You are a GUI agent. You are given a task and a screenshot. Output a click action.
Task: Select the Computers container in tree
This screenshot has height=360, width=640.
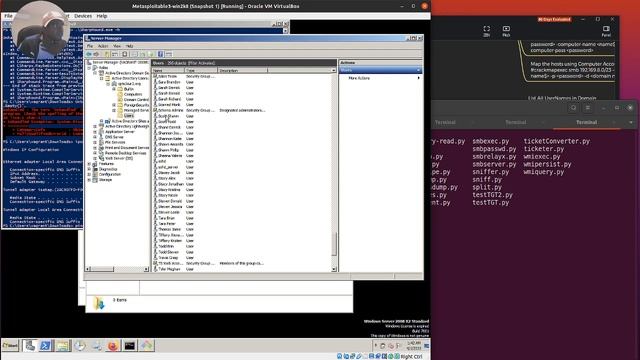(133, 94)
